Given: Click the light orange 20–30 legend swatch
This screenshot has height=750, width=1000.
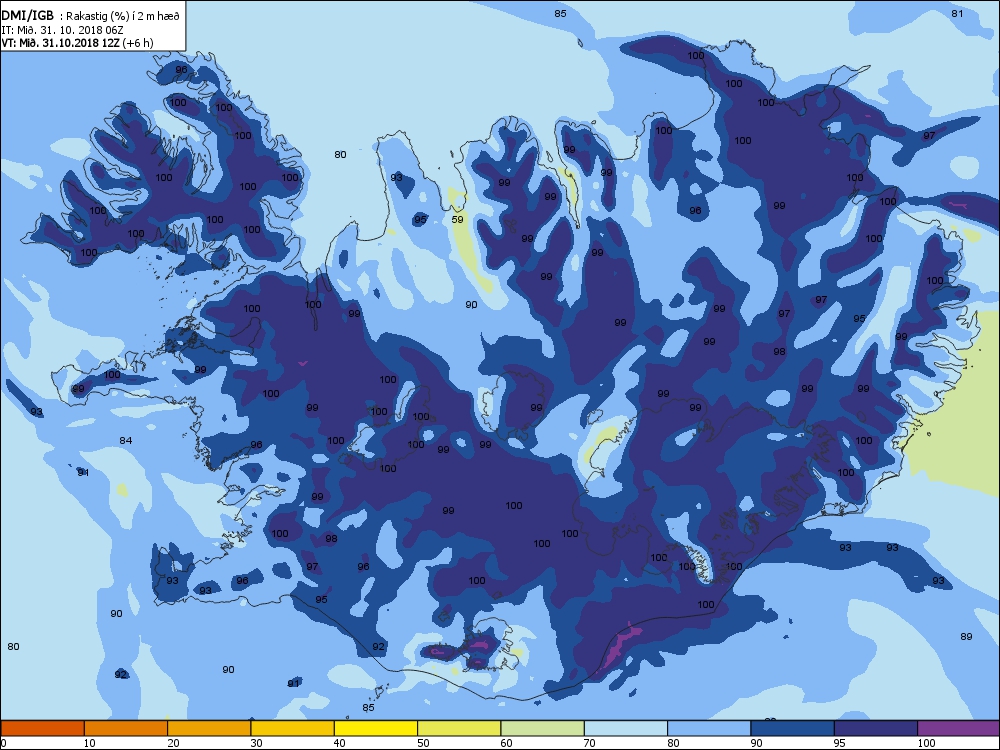Looking at the screenshot, I should coord(209,728).
